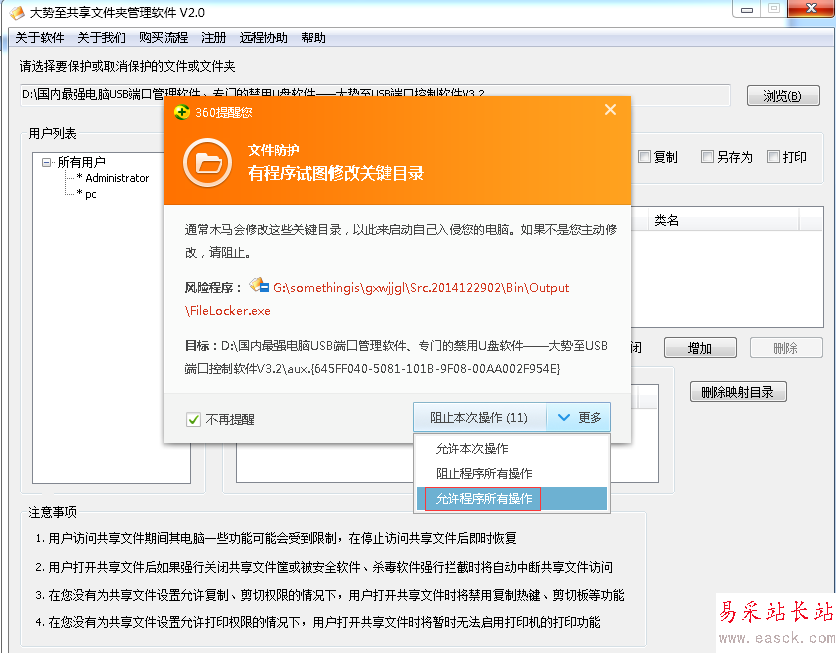Minimize the main application window
Viewport: 836px width, 653px height.
(747, 9)
